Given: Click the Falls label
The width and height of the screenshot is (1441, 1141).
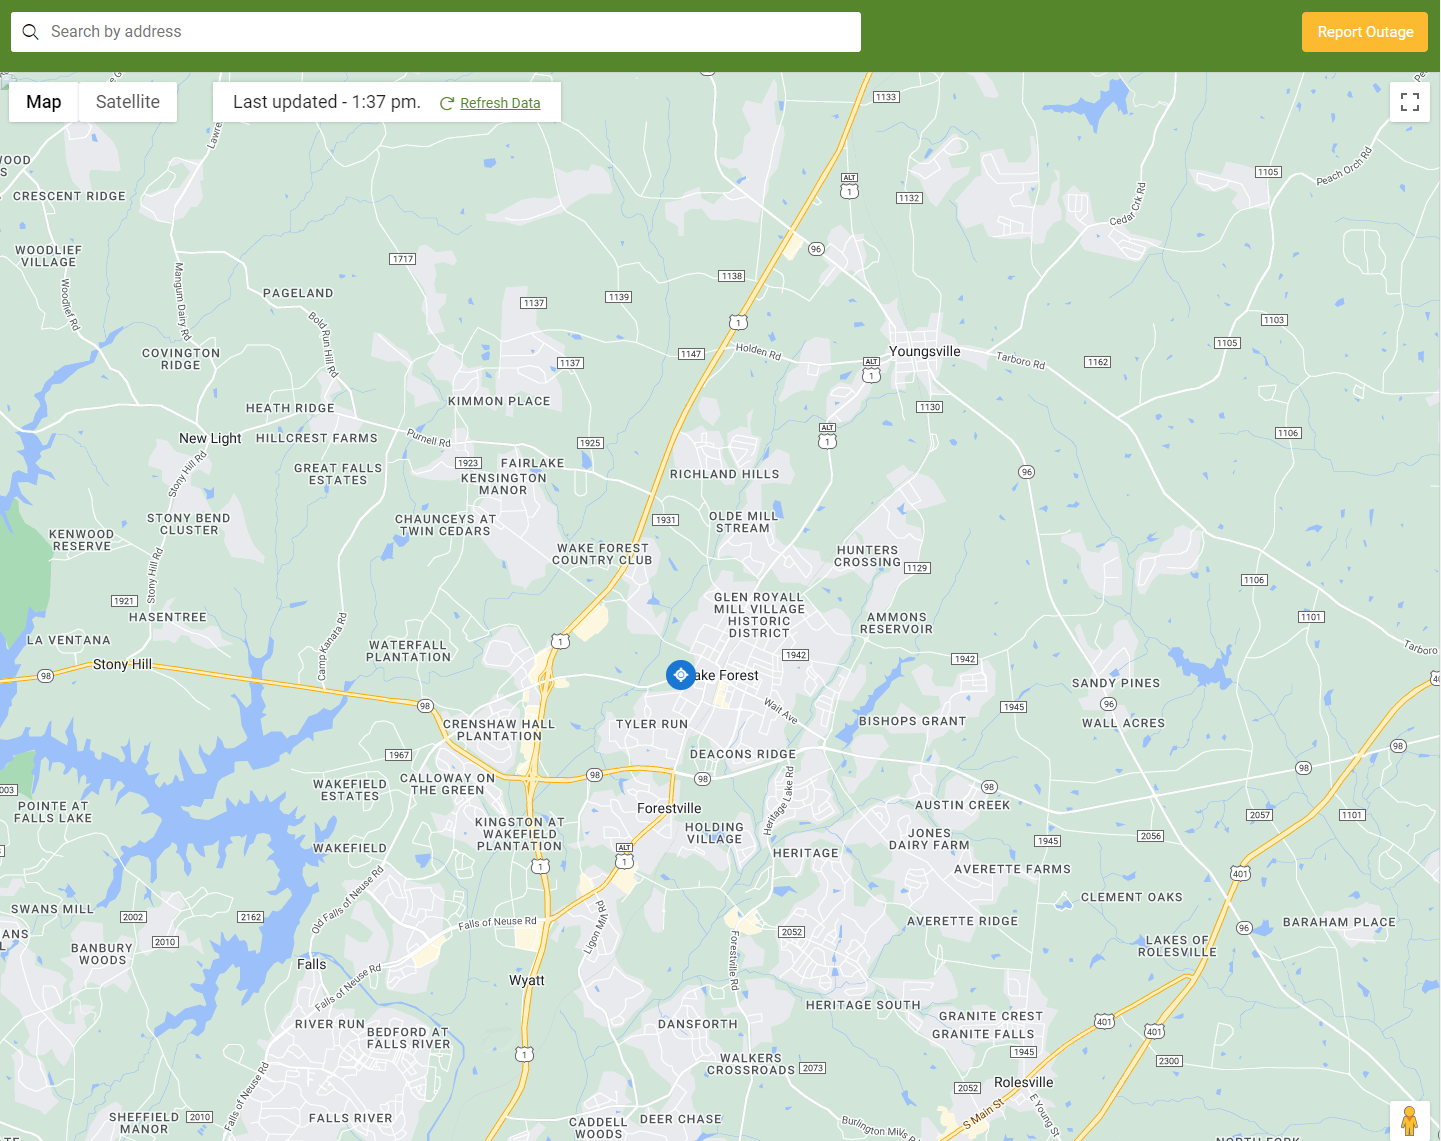Looking at the screenshot, I should click(311, 964).
